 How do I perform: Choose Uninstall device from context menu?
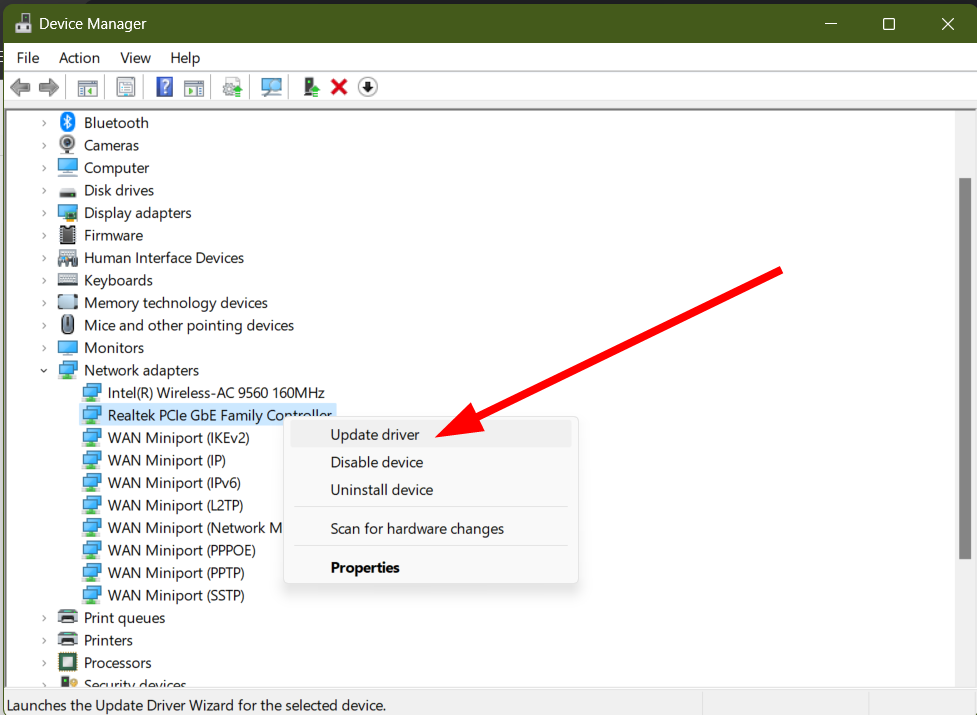click(x=431, y=490)
